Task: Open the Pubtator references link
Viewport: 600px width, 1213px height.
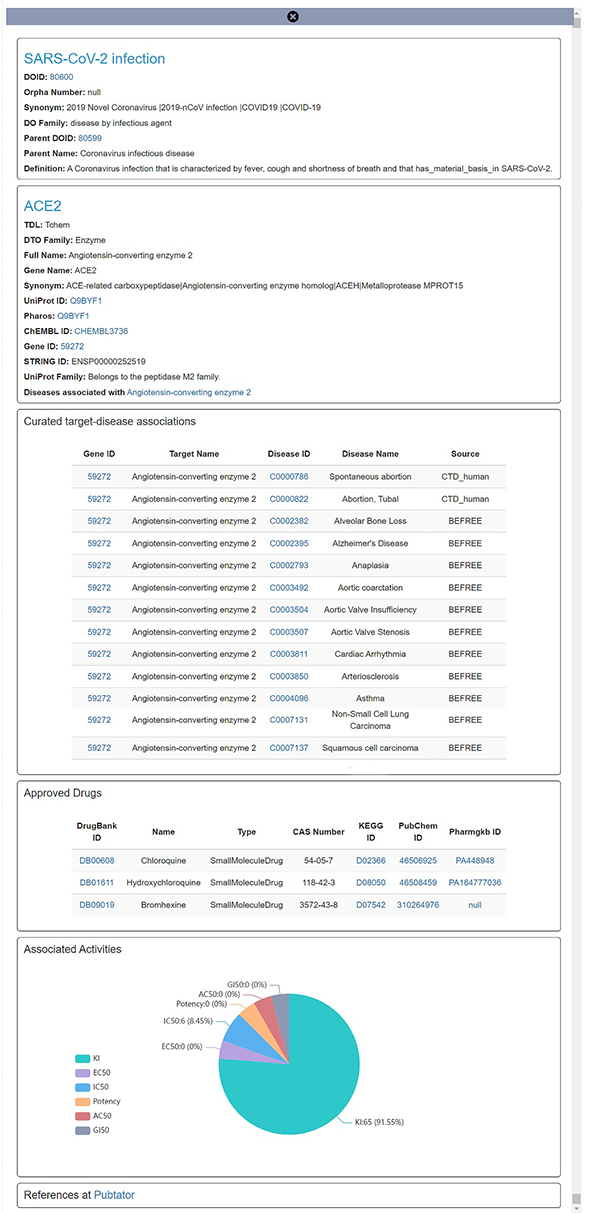Action: tap(114, 1194)
